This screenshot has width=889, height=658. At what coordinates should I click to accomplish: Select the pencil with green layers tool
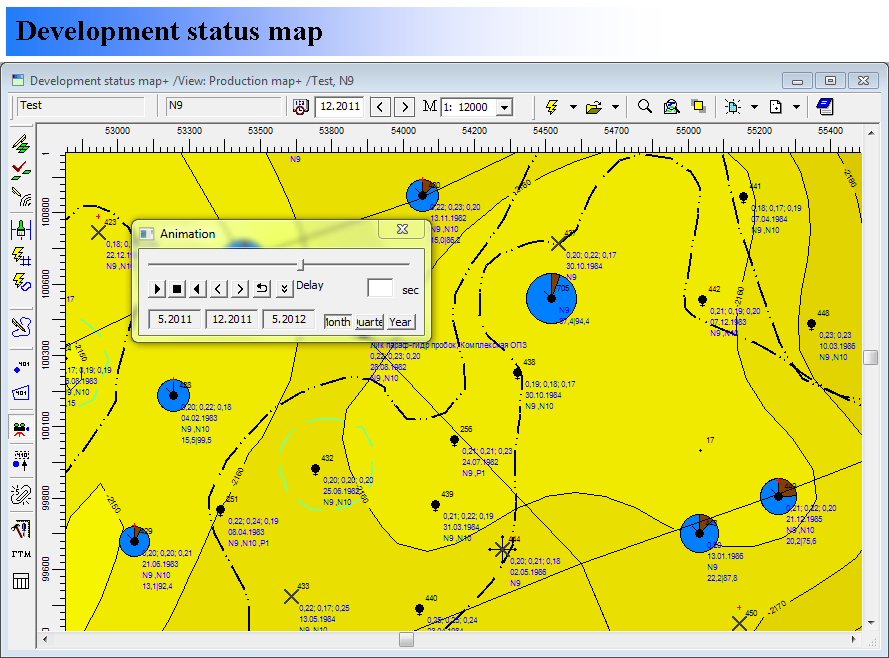click(21, 144)
